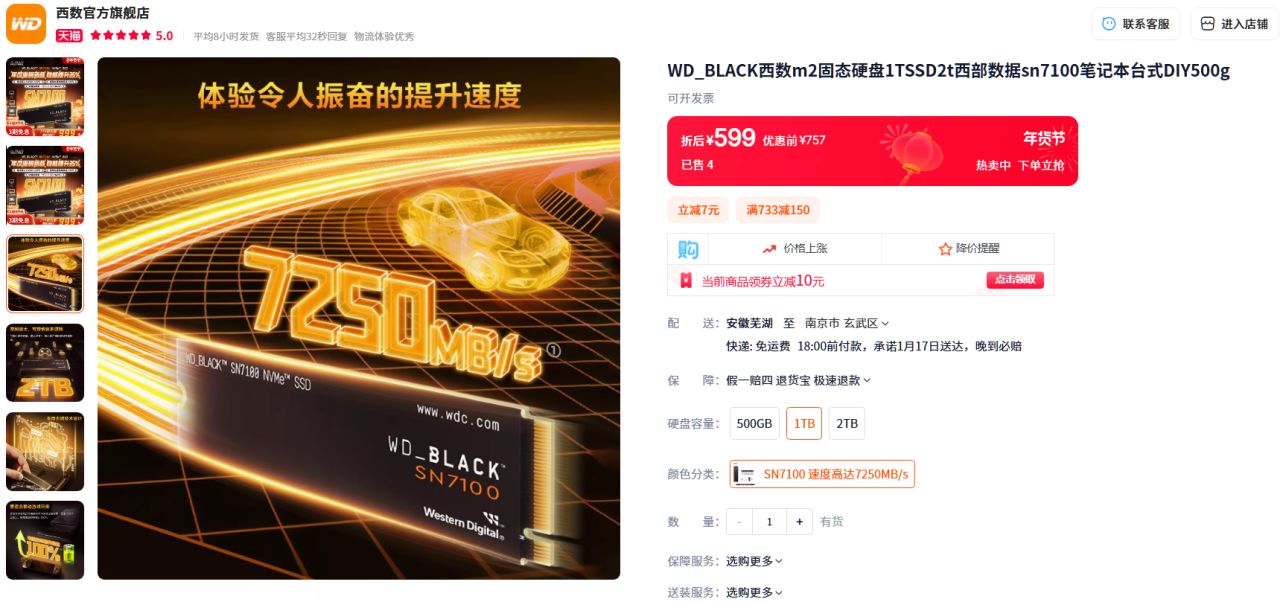Click the enter-store shop icon

pyautogui.click(x=1207, y=24)
